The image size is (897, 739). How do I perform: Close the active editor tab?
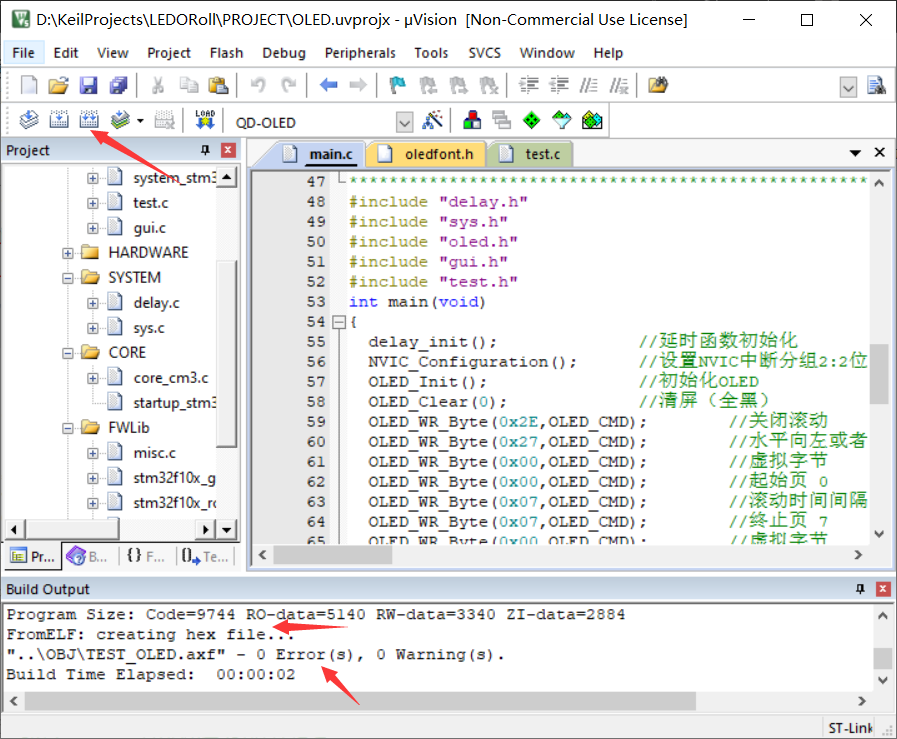[880, 152]
